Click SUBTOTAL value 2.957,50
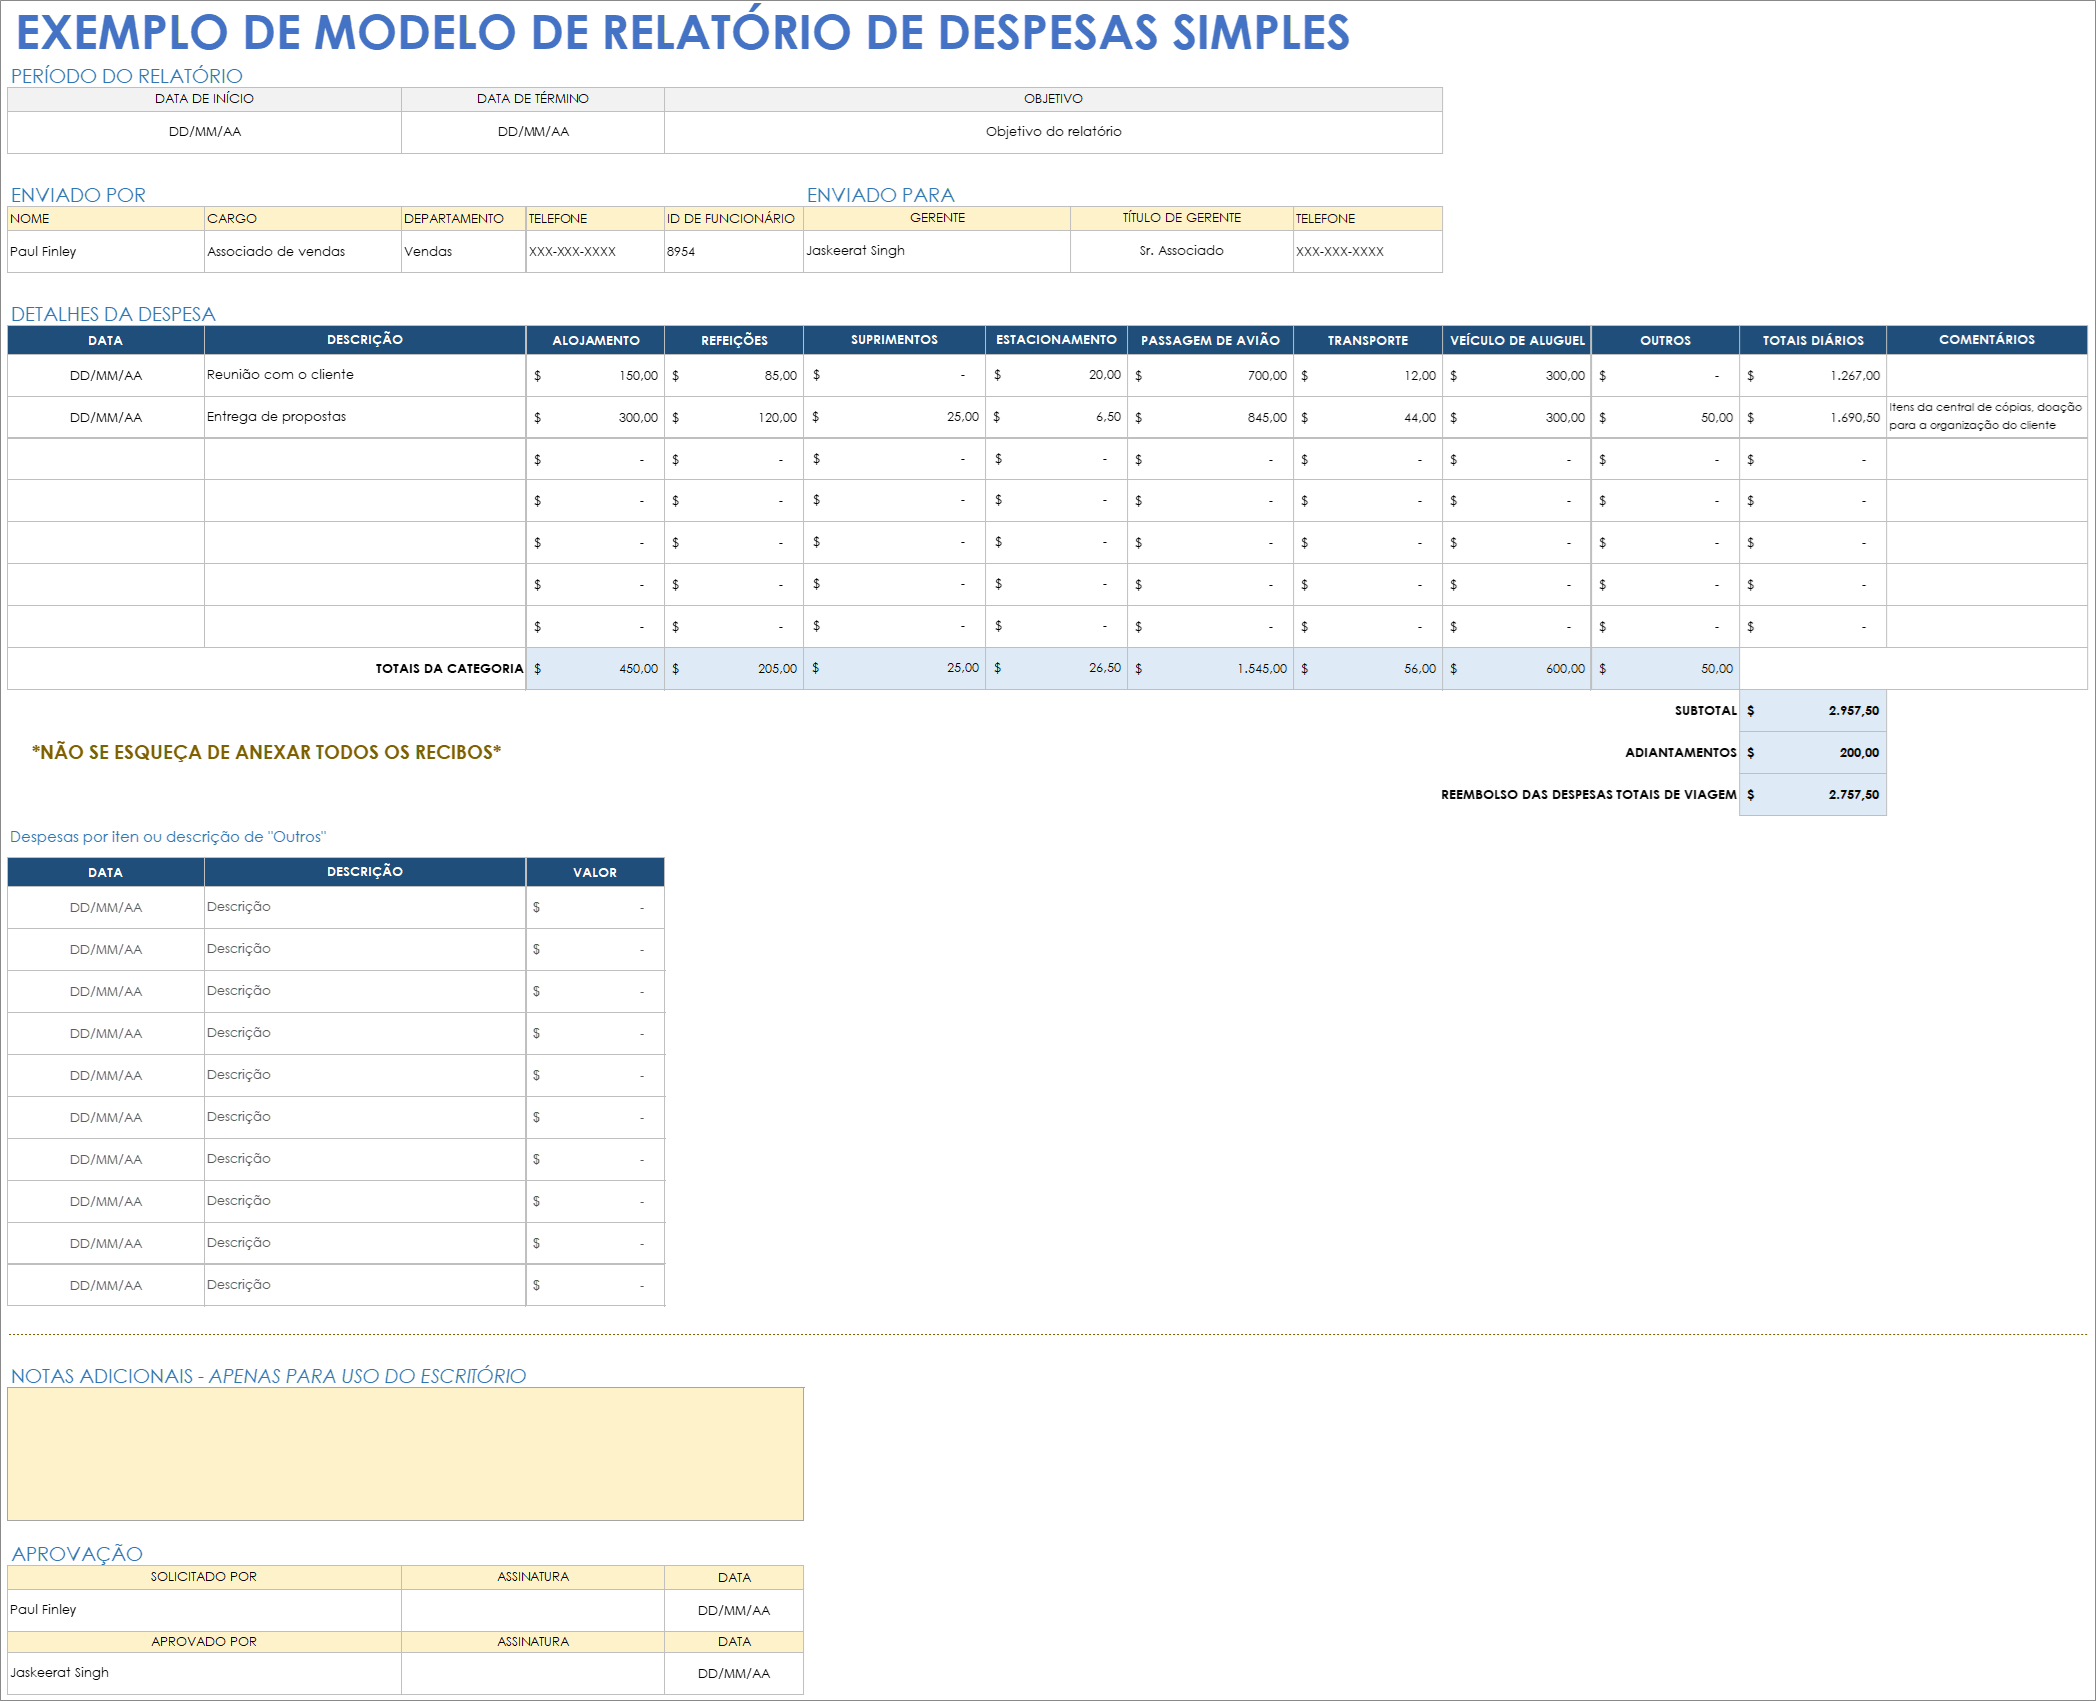The image size is (2096, 1701). tap(1813, 711)
